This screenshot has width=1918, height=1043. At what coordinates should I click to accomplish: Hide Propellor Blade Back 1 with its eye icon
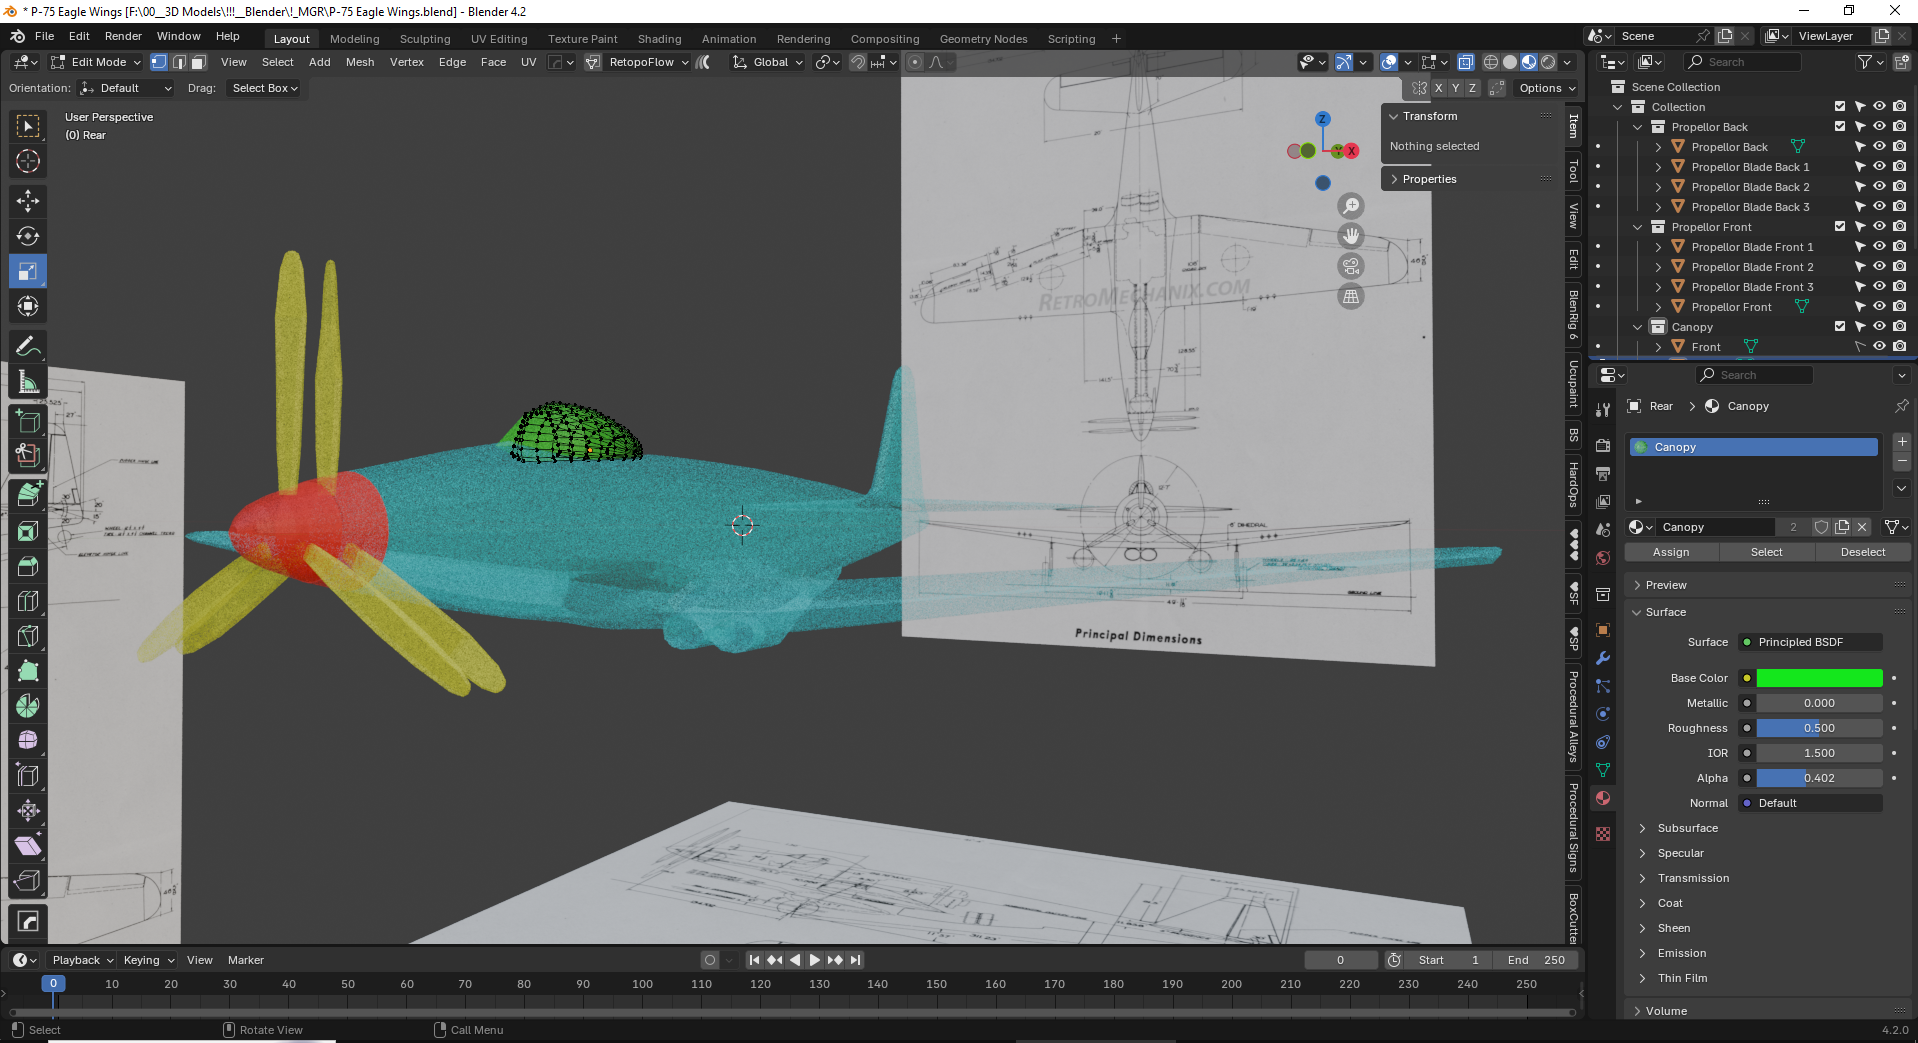point(1879,167)
